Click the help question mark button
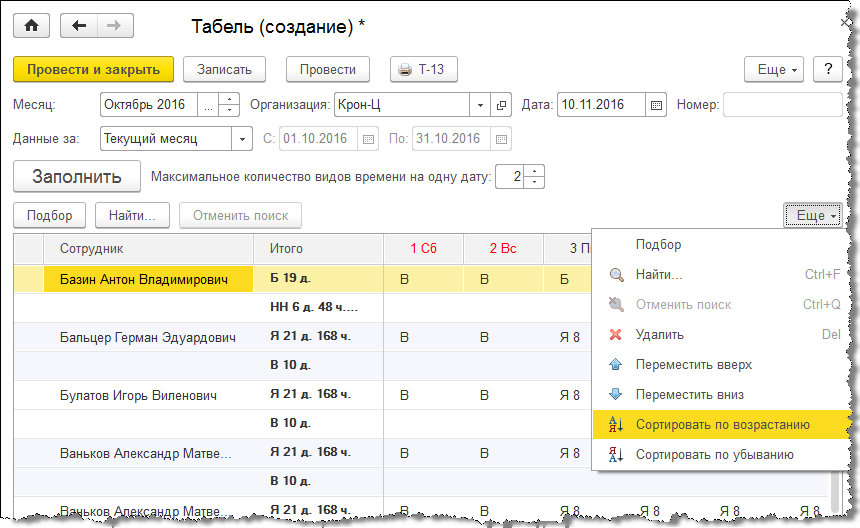Screen dimensions: 860x528 click(x=828, y=70)
